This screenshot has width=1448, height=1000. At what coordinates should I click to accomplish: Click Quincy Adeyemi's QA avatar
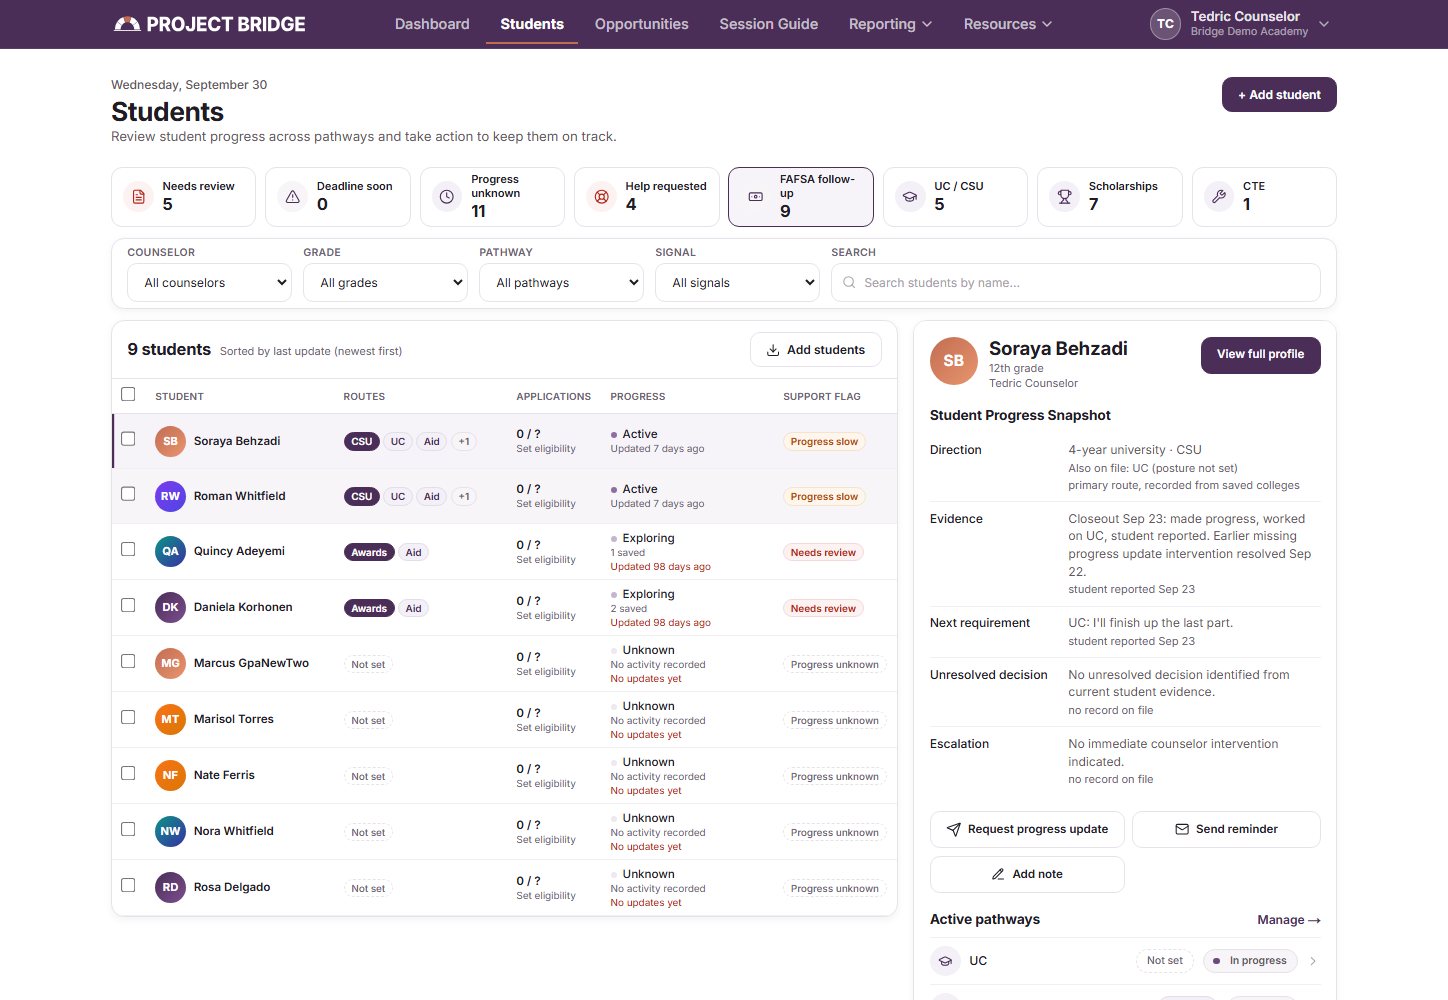170,552
